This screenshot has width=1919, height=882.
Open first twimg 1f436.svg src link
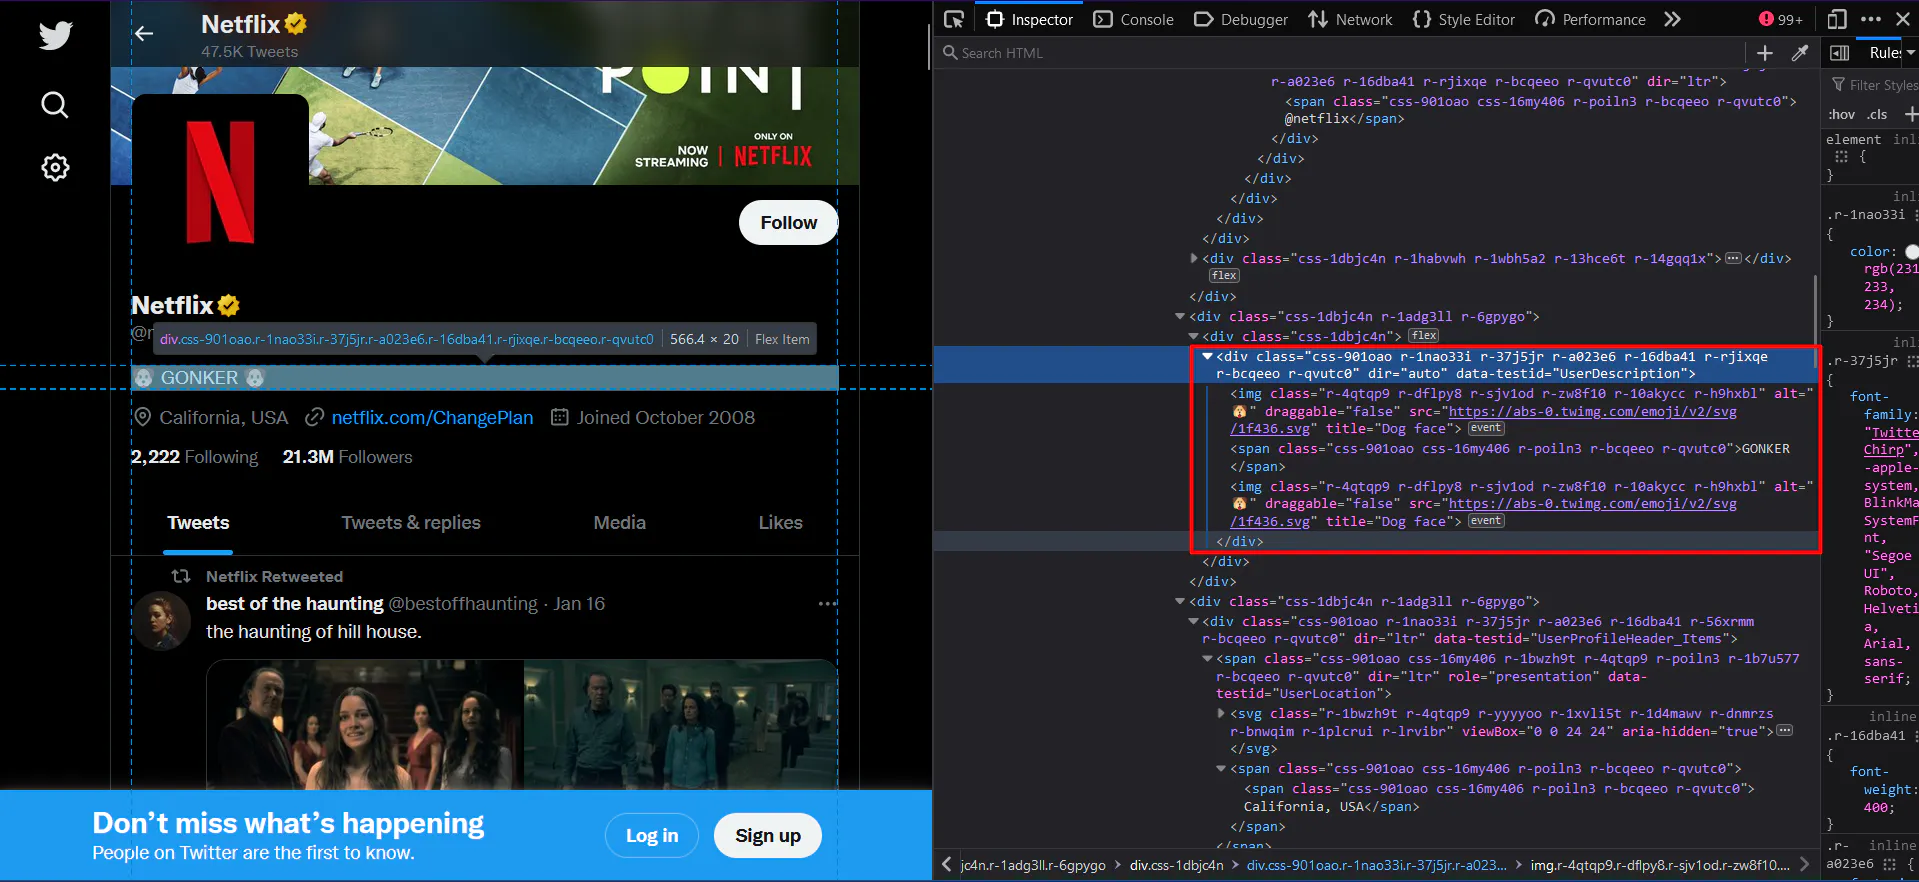point(1483,420)
